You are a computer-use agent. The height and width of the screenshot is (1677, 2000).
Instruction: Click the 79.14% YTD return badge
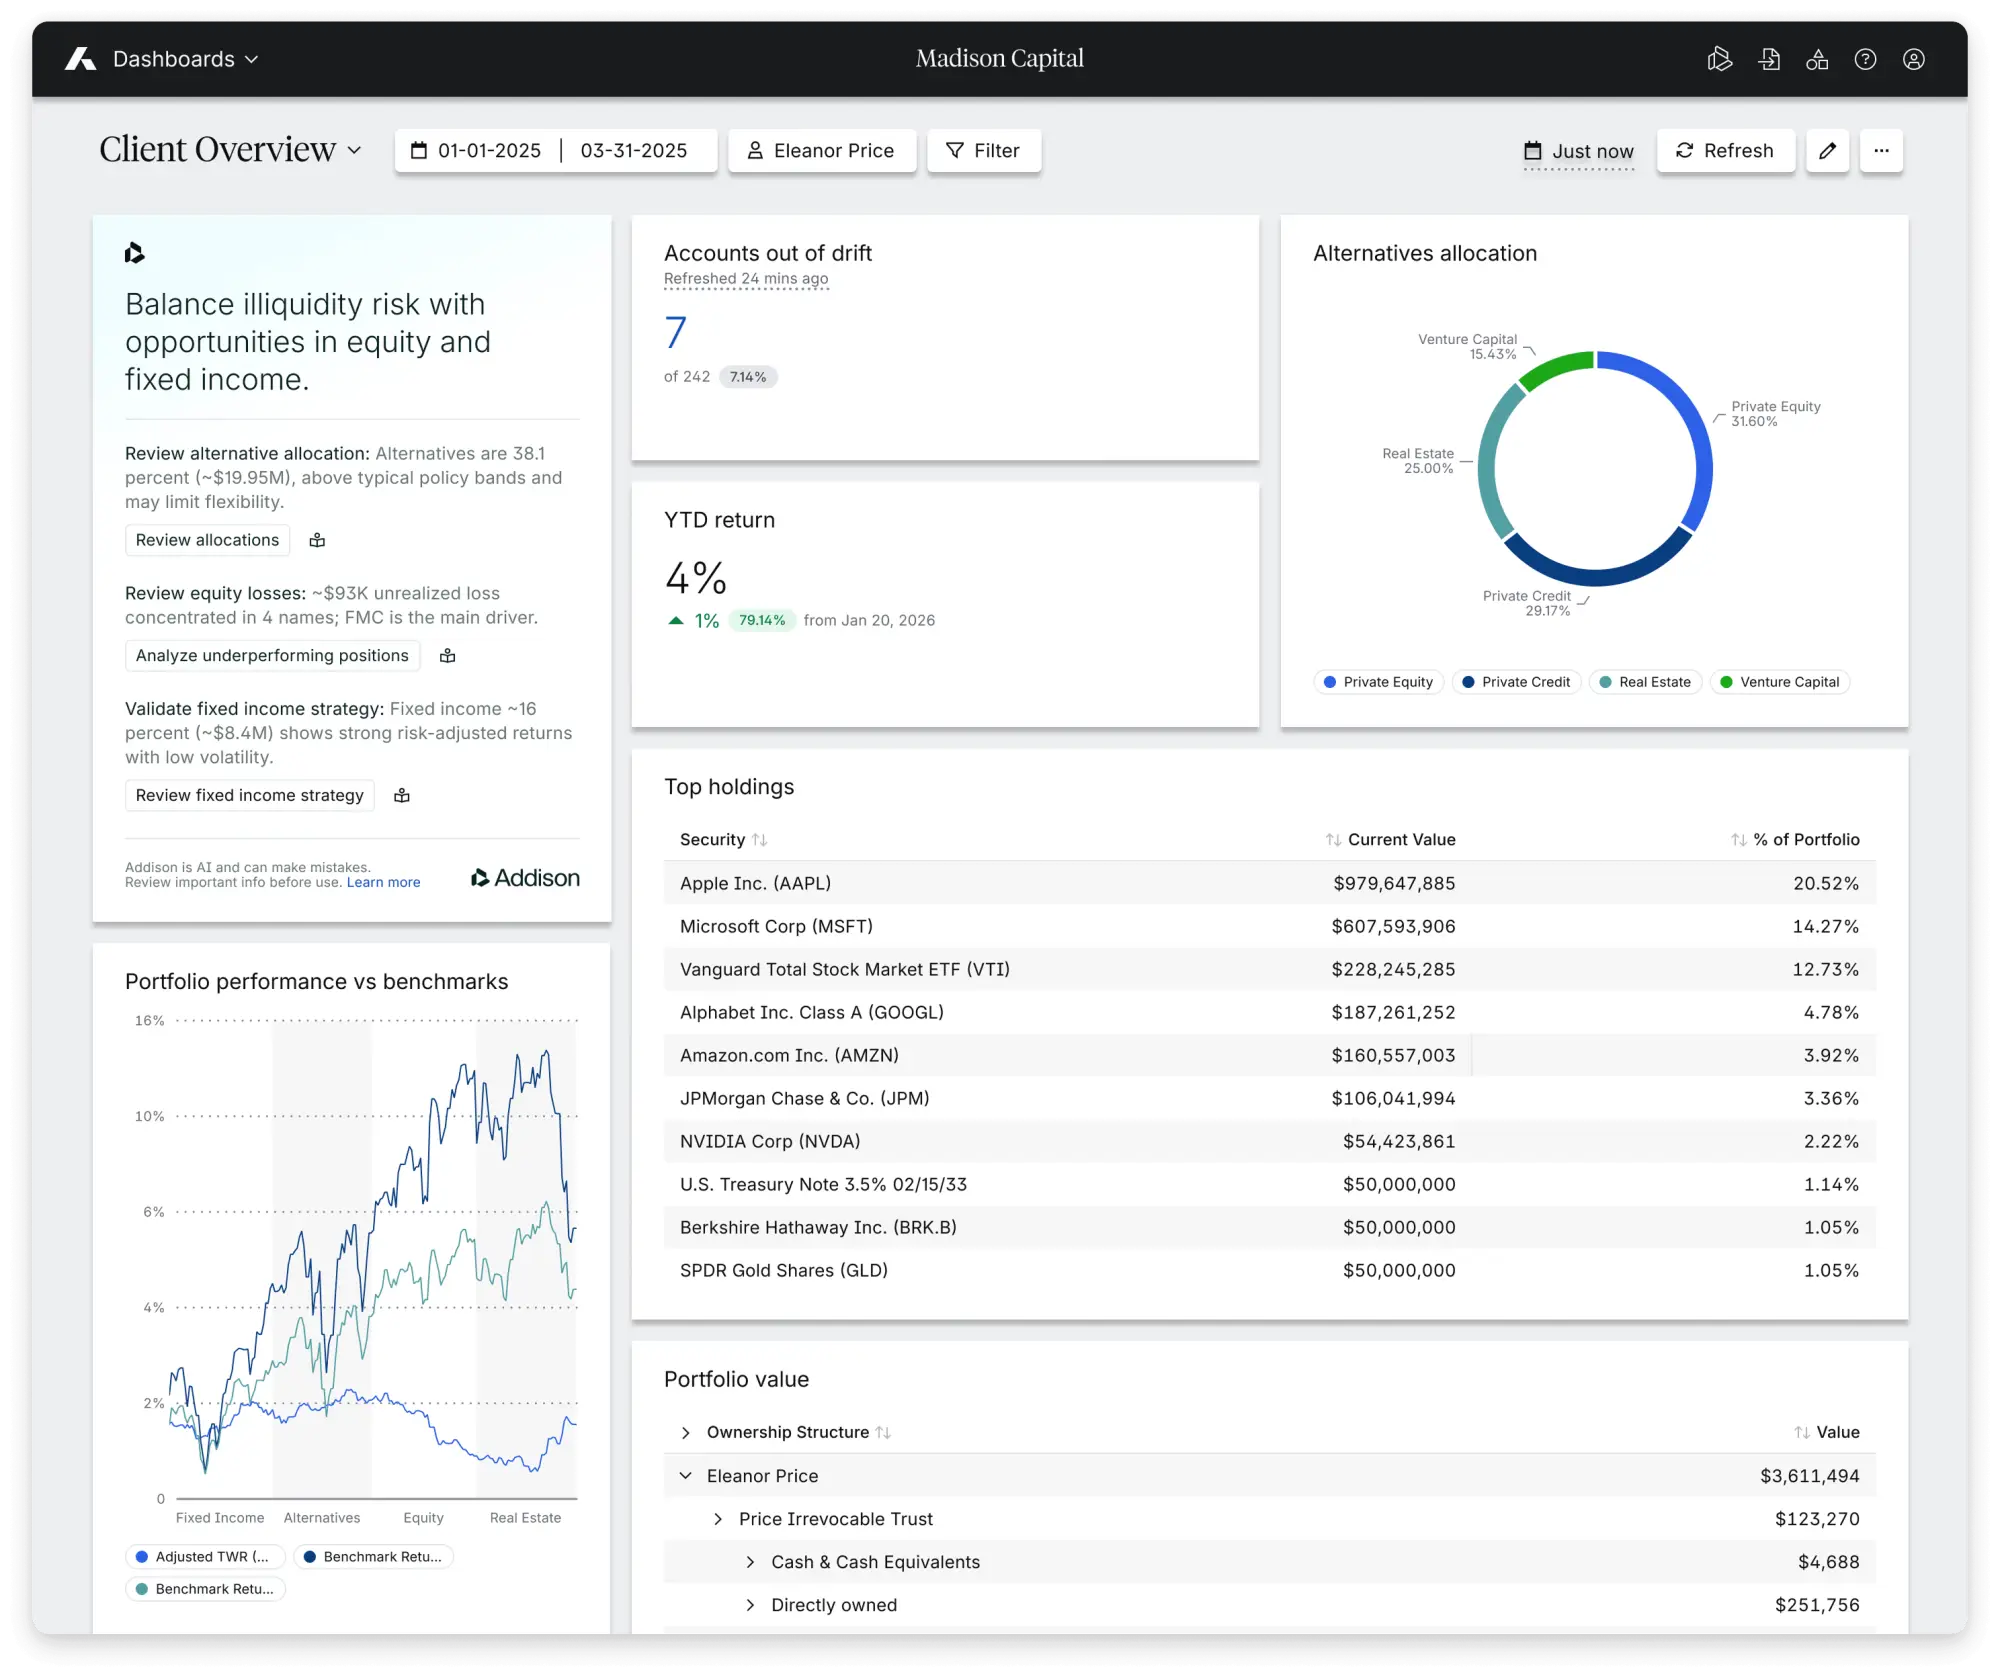pos(762,621)
